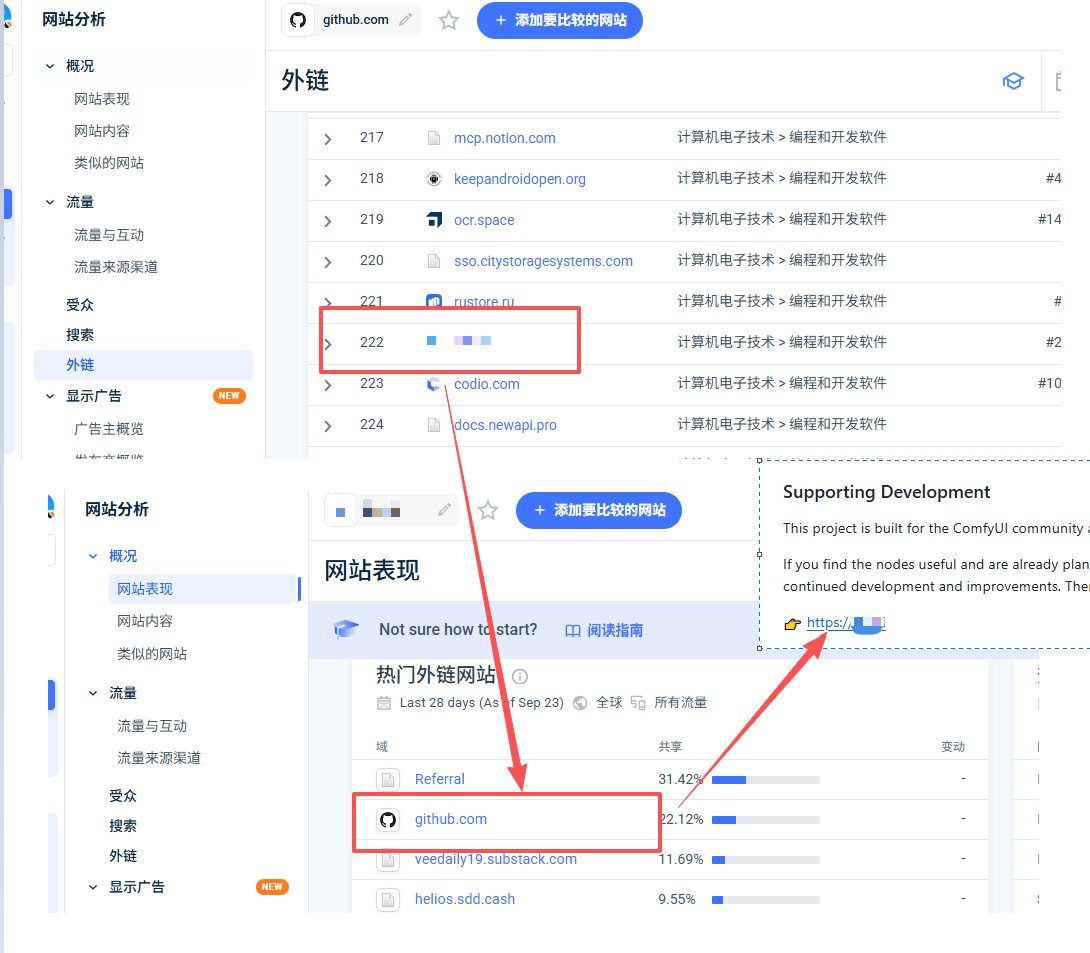Viewport: 1090px width, 953px height.
Task: Click the github.com share bar at 22.12%
Action: pos(765,820)
